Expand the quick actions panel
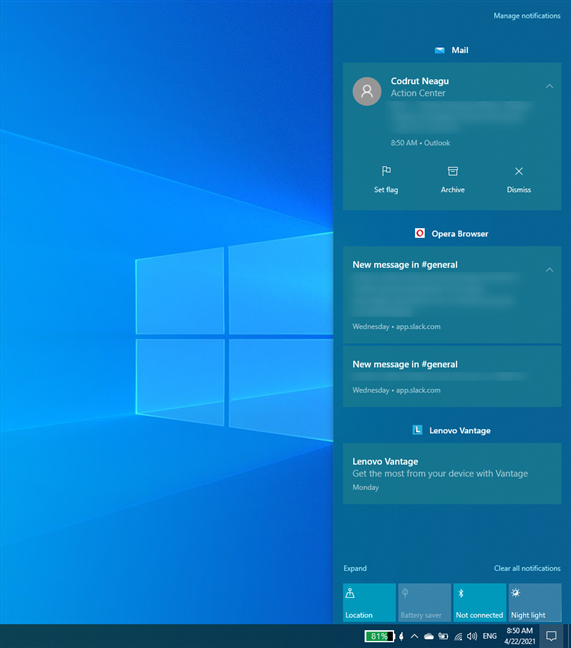Viewport: 571px width, 648px height. tap(355, 568)
